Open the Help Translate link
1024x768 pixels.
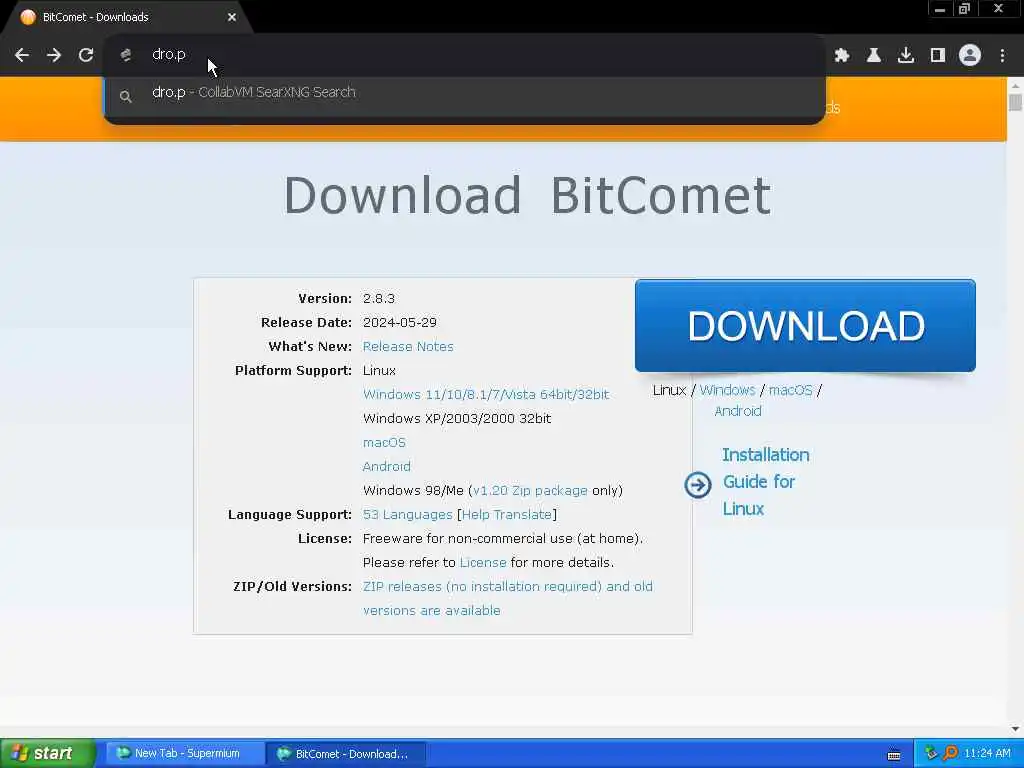tap(507, 515)
